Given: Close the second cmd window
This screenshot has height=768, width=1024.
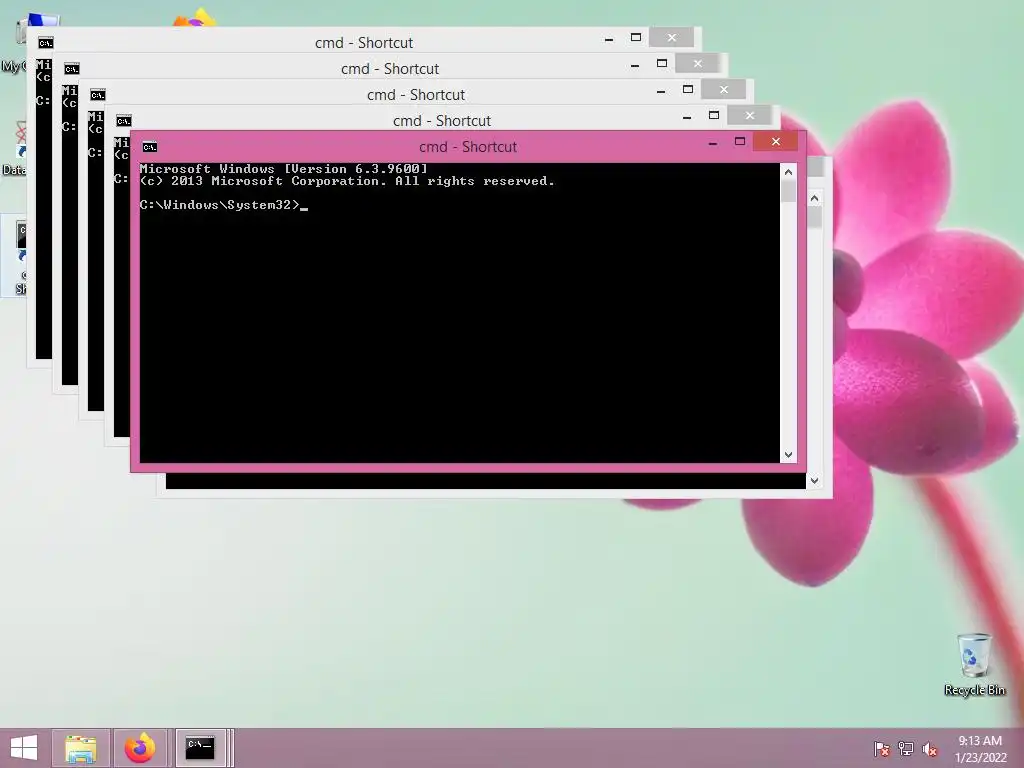Looking at the screenshot, I should coord(697,63).
